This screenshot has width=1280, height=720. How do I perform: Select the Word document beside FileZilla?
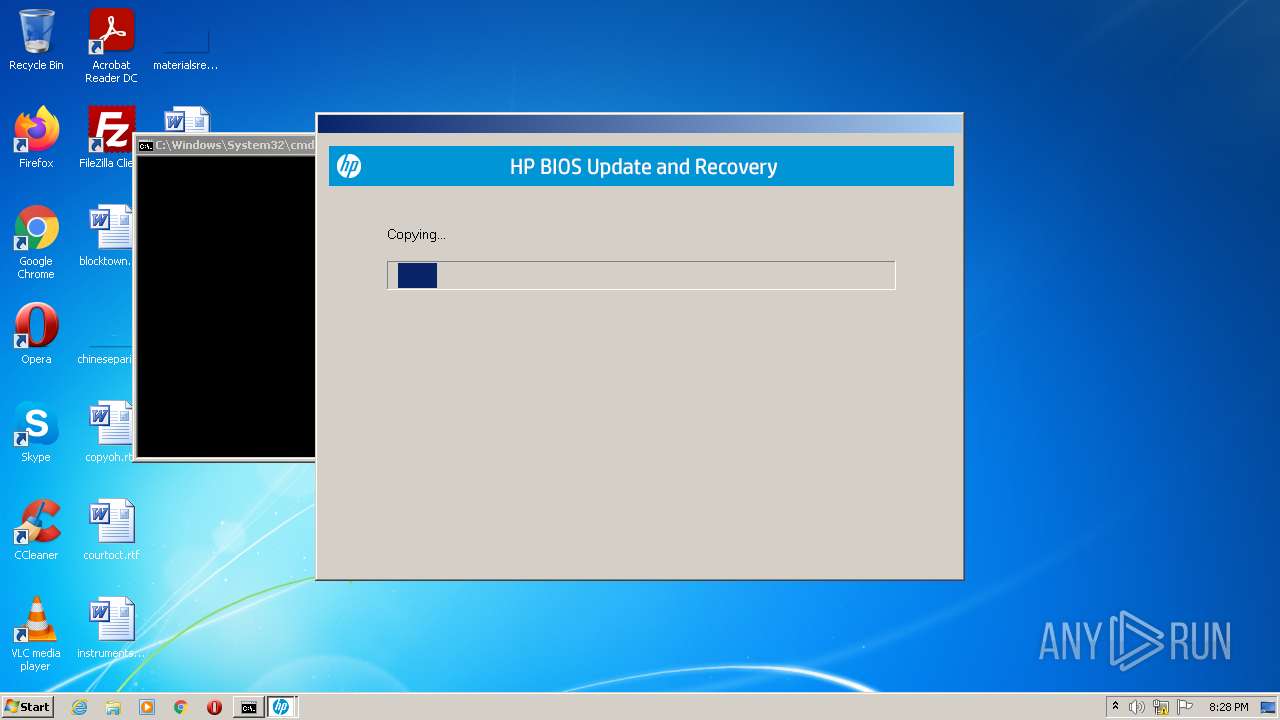[x=186, y=120]
